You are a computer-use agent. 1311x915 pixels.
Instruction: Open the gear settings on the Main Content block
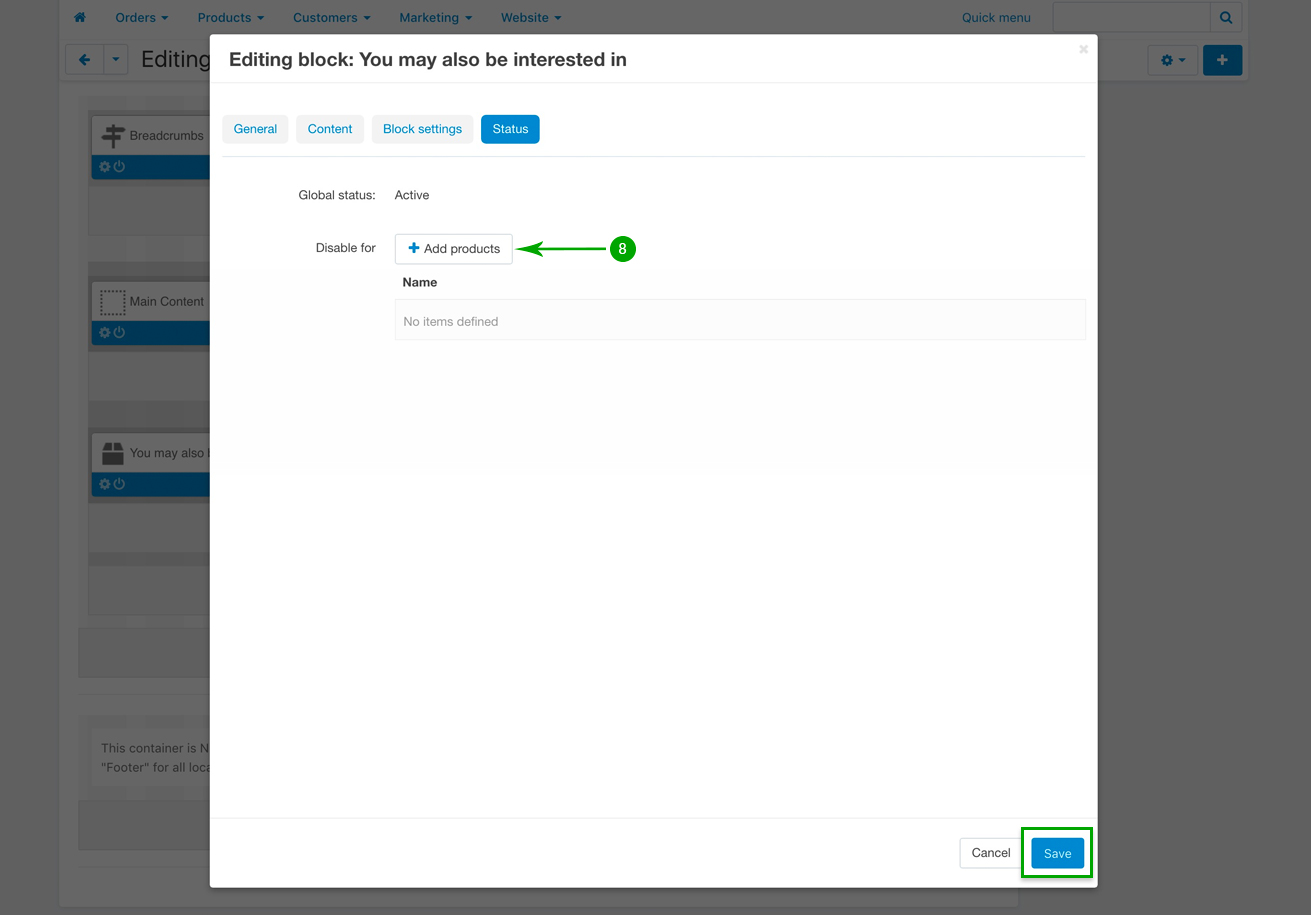(x=104, y=333)
